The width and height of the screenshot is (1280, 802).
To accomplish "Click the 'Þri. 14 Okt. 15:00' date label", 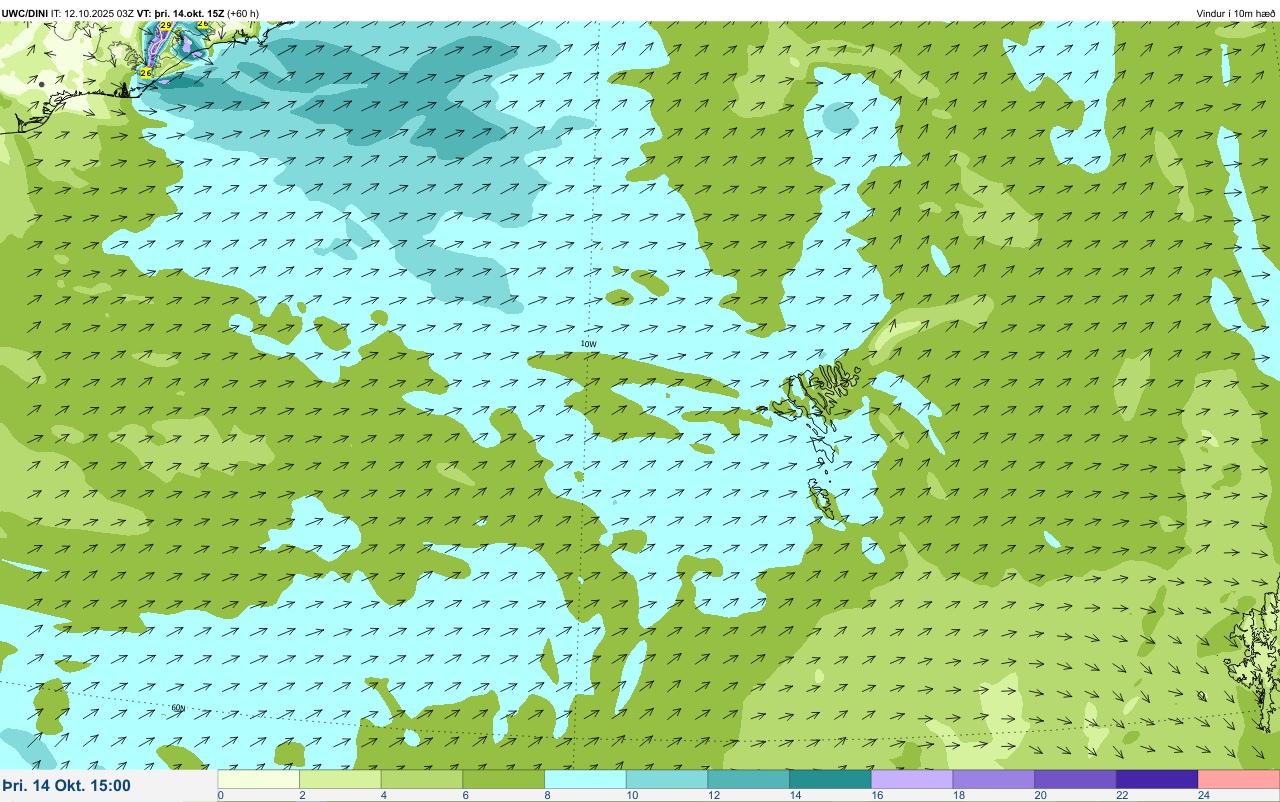I will (66, 786).
